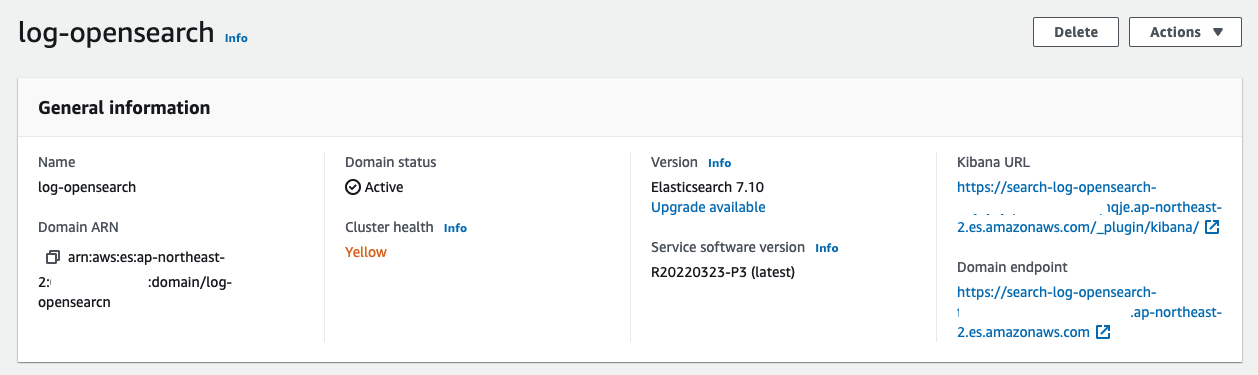The image size is (1258, 375).
Task: Select the log-opensearch name value
Action: (87, 187)
